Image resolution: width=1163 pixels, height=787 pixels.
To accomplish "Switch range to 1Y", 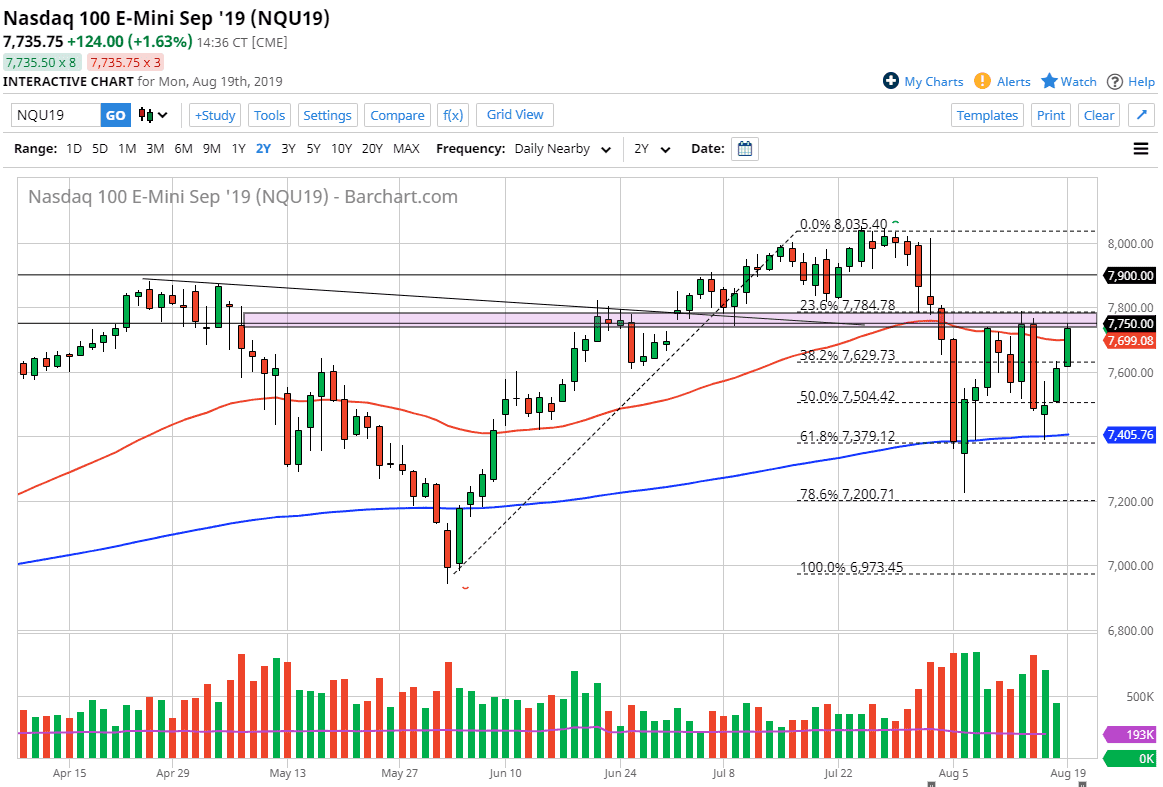I will click(238, 148).
